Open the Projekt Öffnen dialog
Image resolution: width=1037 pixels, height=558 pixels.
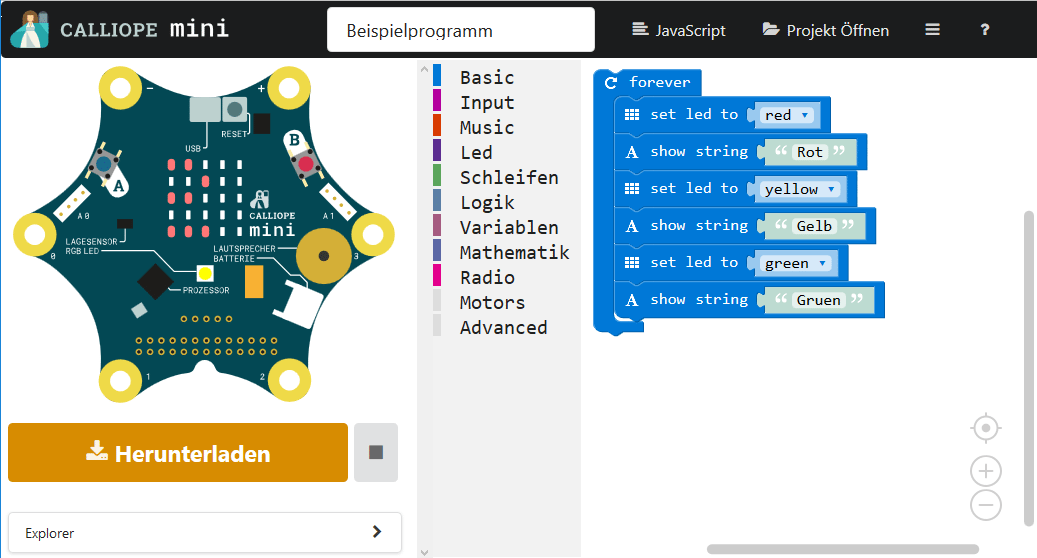pos(825,30)
